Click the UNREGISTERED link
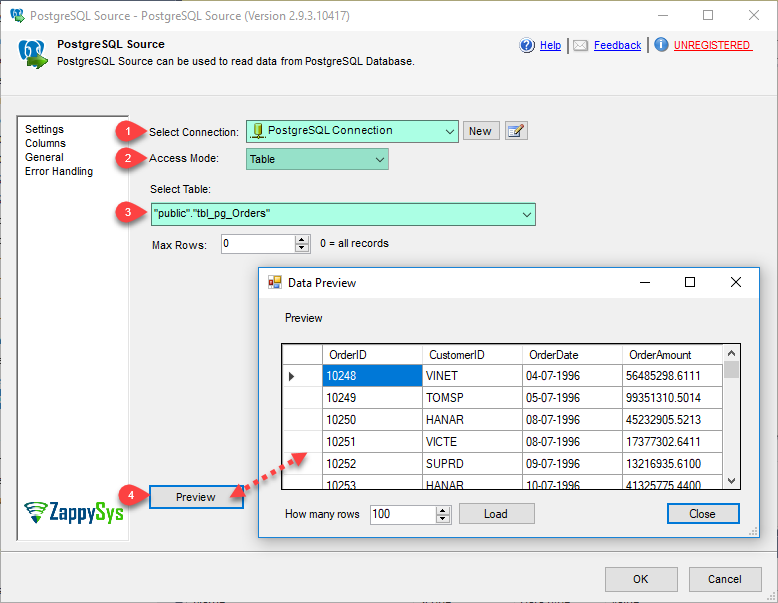Image resolution: width=778 pixels, height=603 pixels. 713,45
